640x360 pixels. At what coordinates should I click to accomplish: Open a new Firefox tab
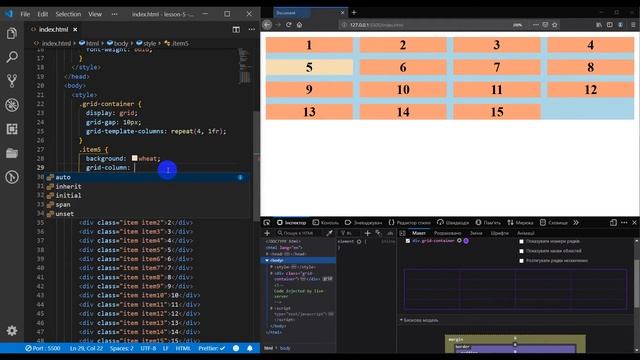click(x=354, y=12)
